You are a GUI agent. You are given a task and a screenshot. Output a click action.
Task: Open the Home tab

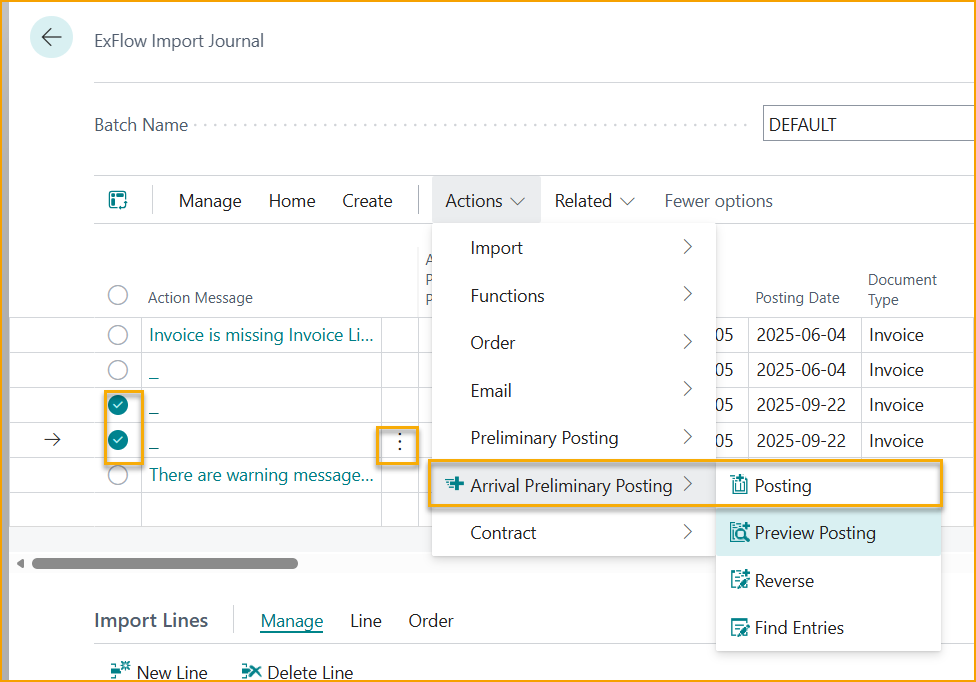(292, 200)
